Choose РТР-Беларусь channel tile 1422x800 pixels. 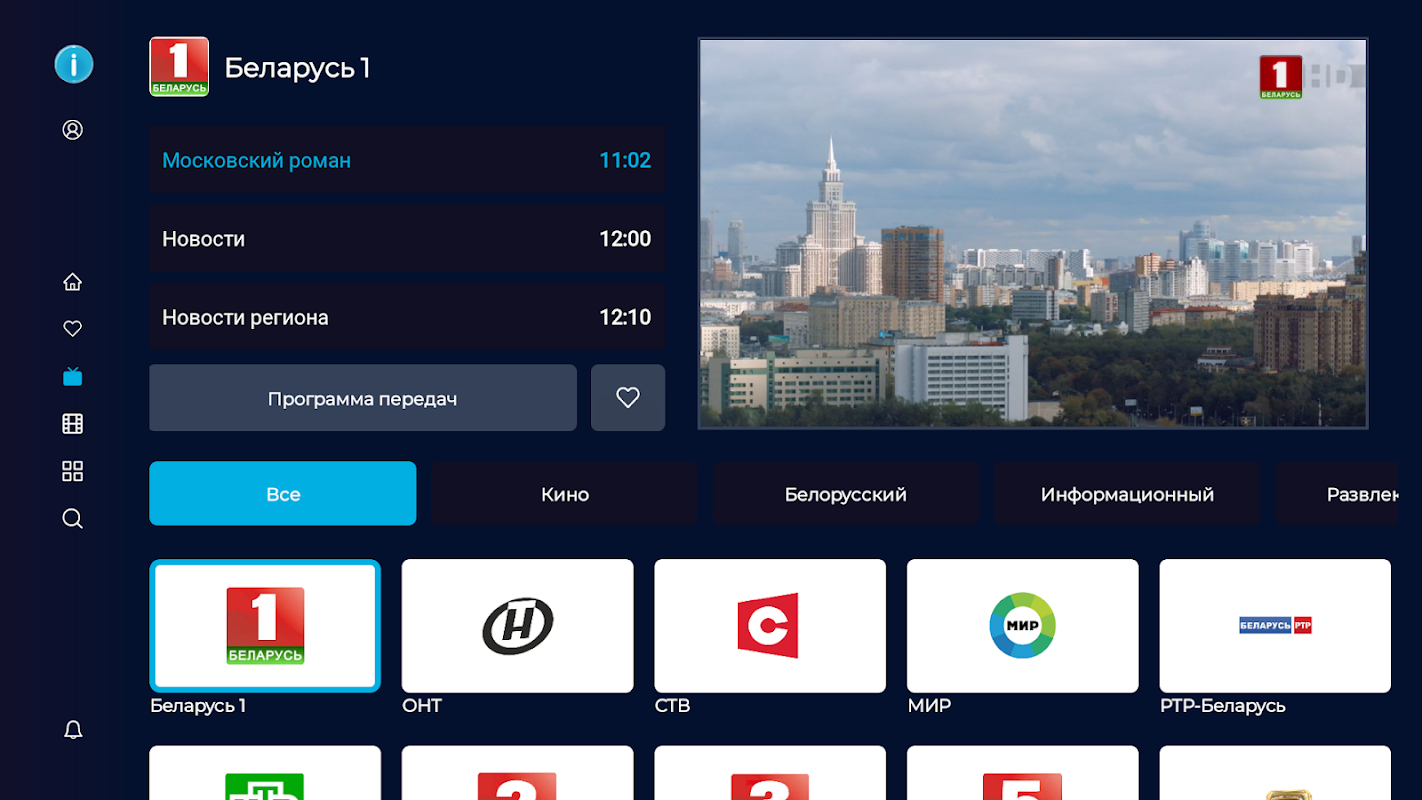pyautogui.click(x=1275, y=626)
